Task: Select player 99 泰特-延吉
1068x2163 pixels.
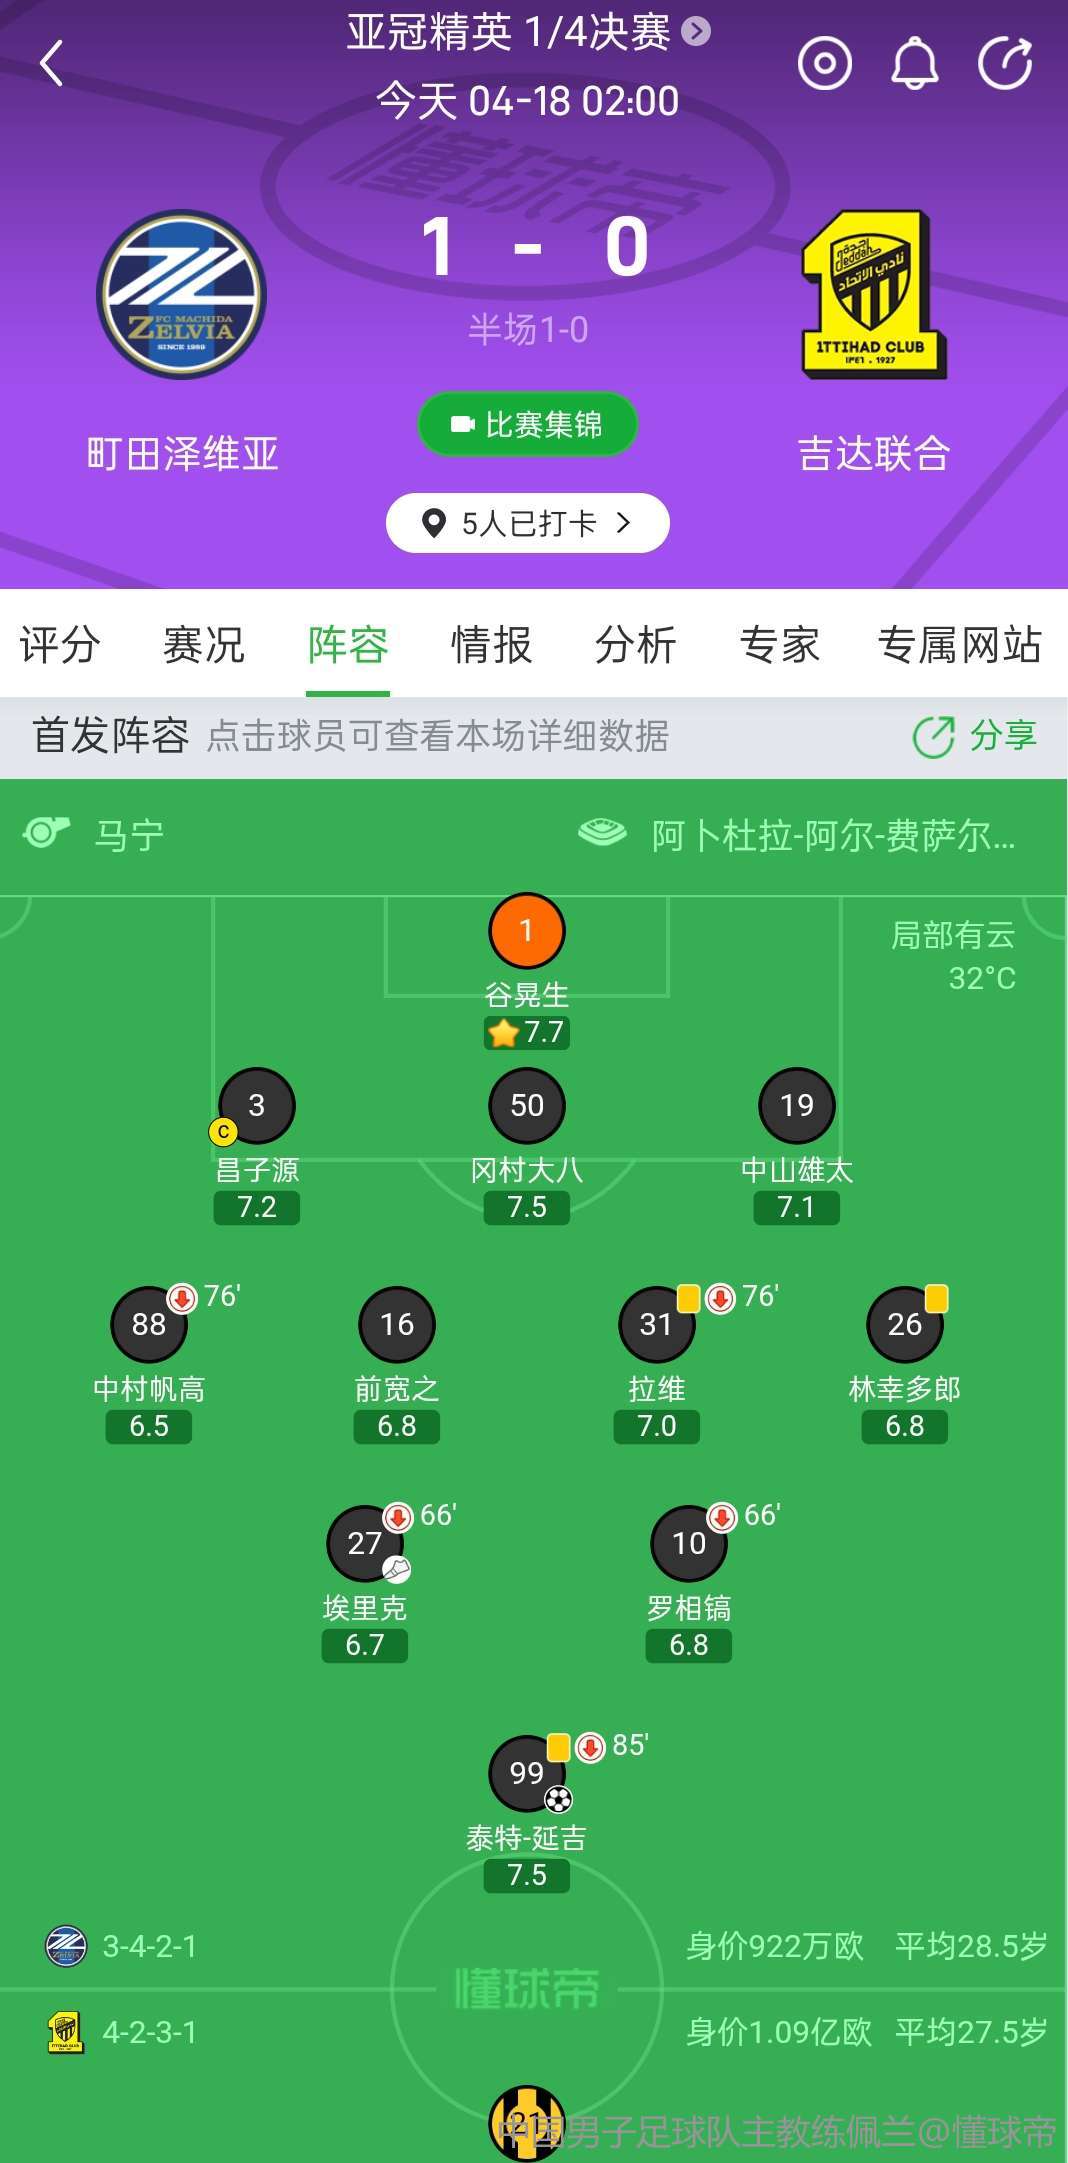Action: coord(527,1774)
